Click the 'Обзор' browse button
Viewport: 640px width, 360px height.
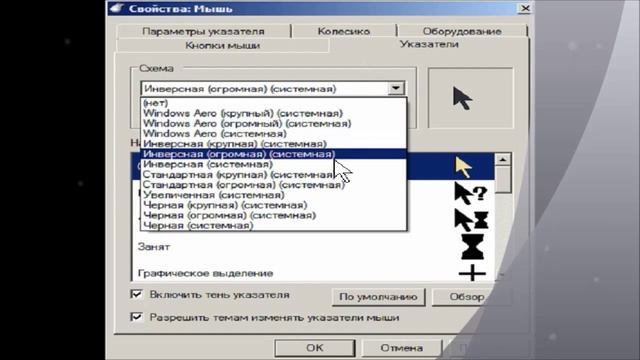coord(467,297)
